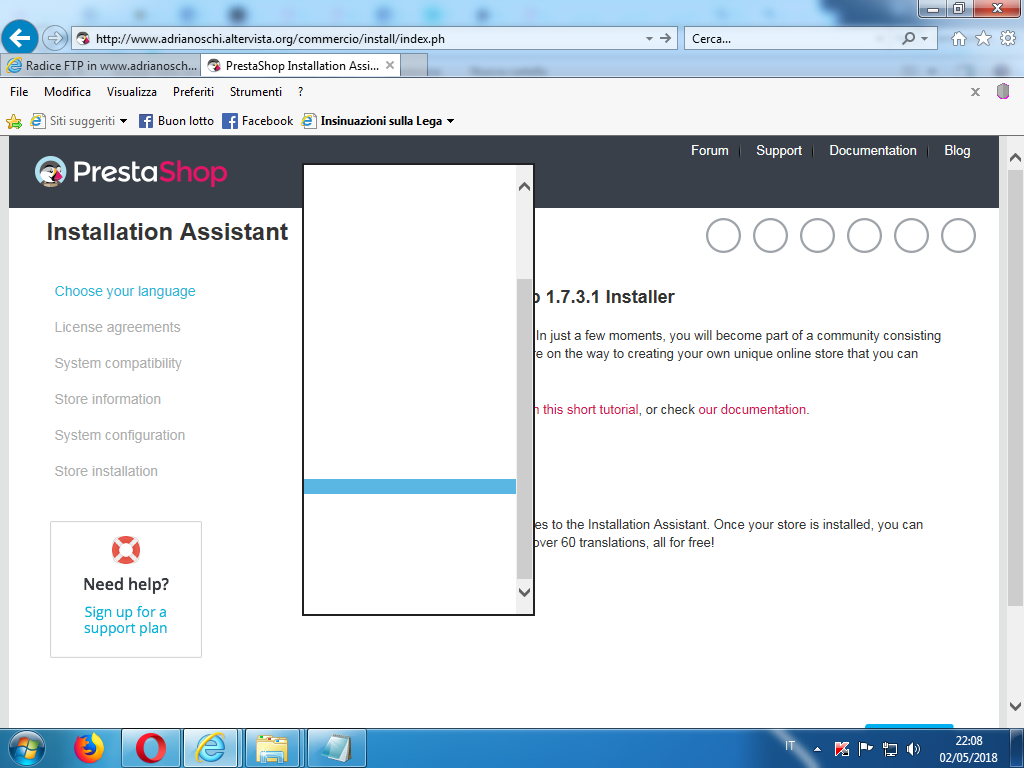Expand the address bar history dropdown

coord(649,39)
